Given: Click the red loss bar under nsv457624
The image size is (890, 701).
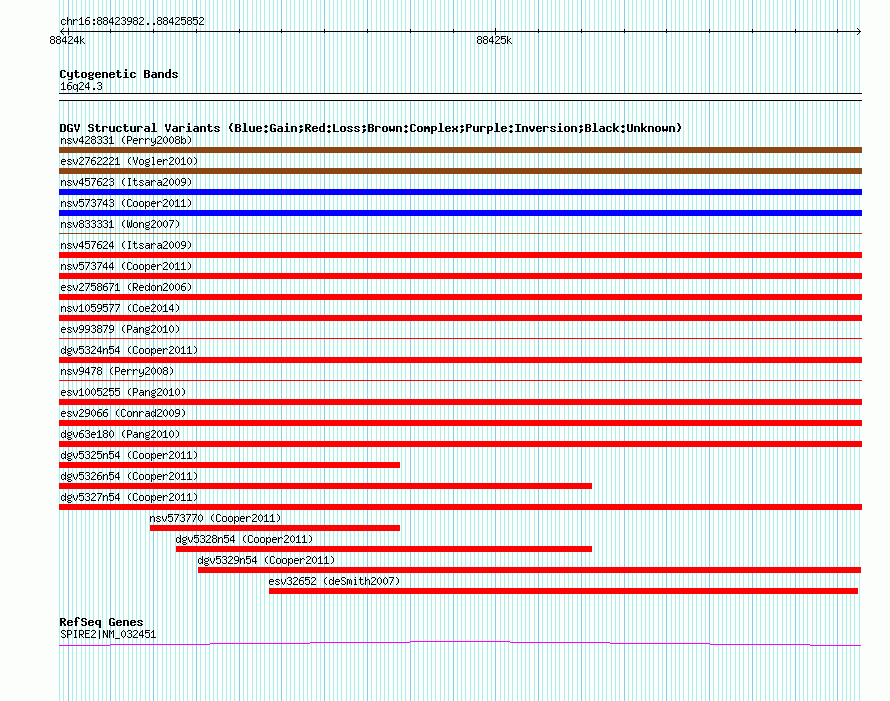Looking at the screenshot, I should click(460, 255).
